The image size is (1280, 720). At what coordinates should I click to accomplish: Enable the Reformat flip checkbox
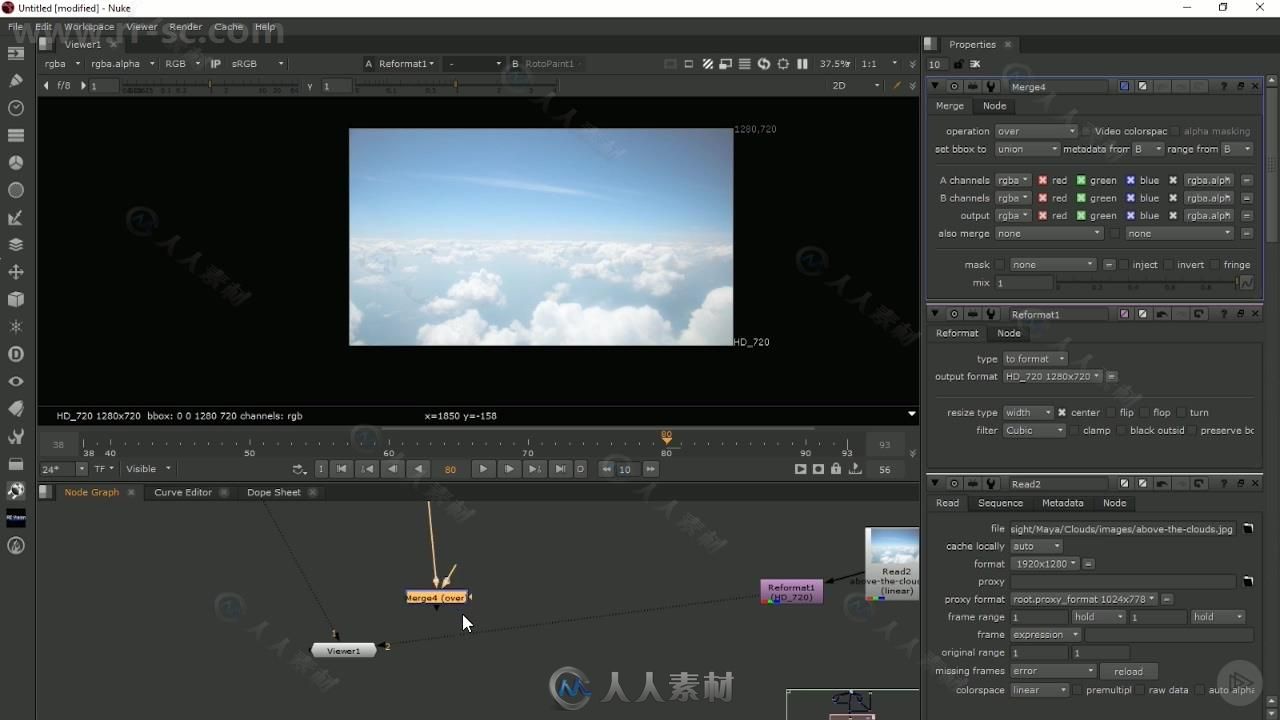click(1111, 412)
